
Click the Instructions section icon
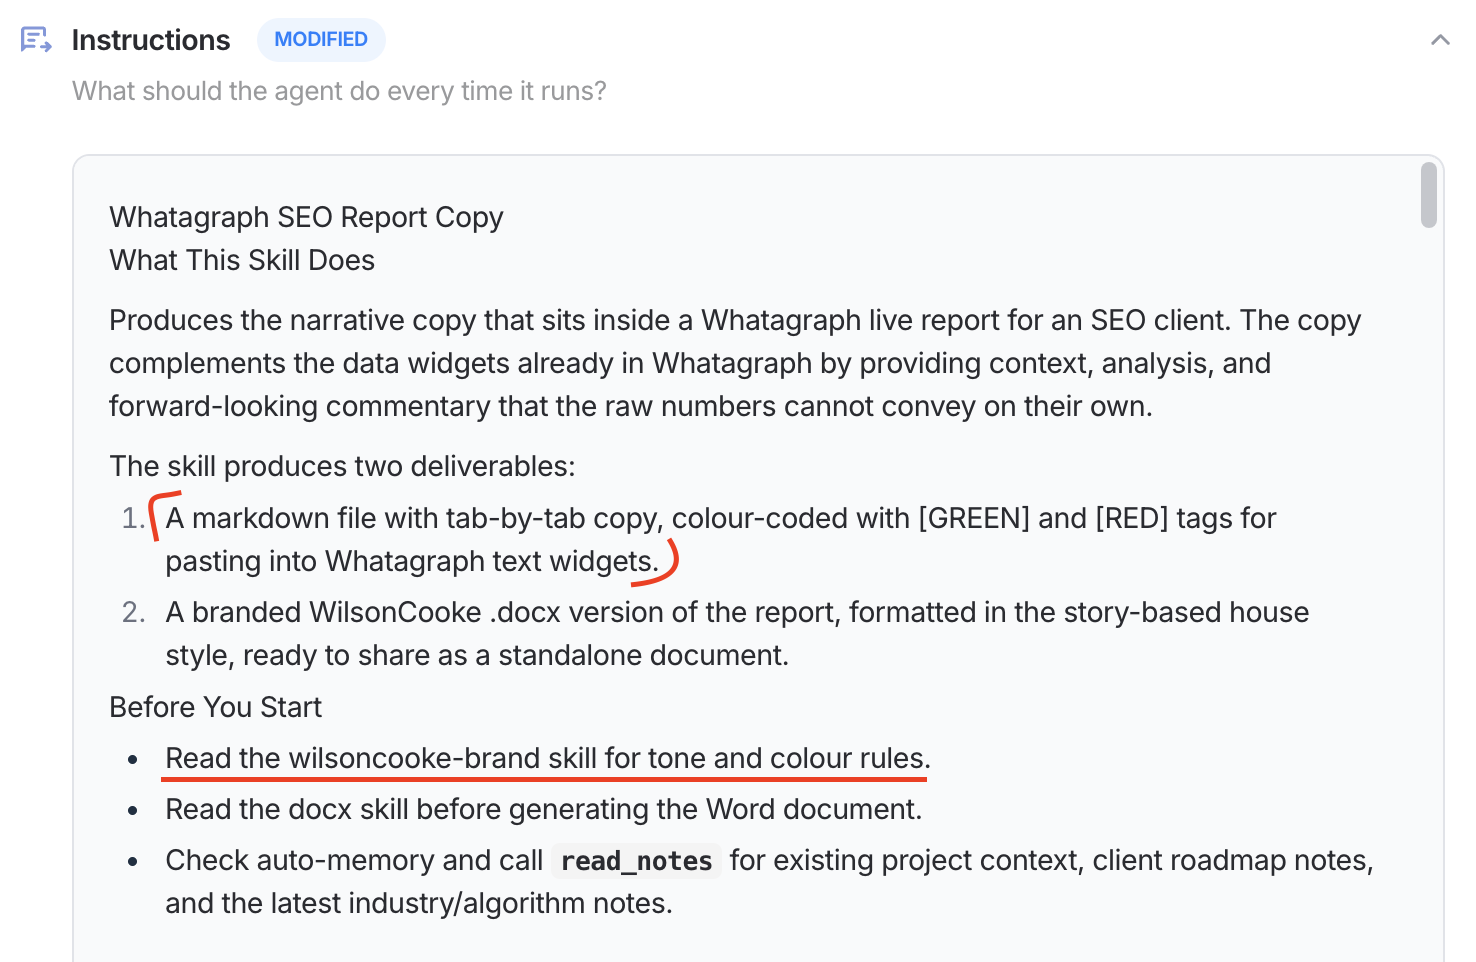[36, 40]
